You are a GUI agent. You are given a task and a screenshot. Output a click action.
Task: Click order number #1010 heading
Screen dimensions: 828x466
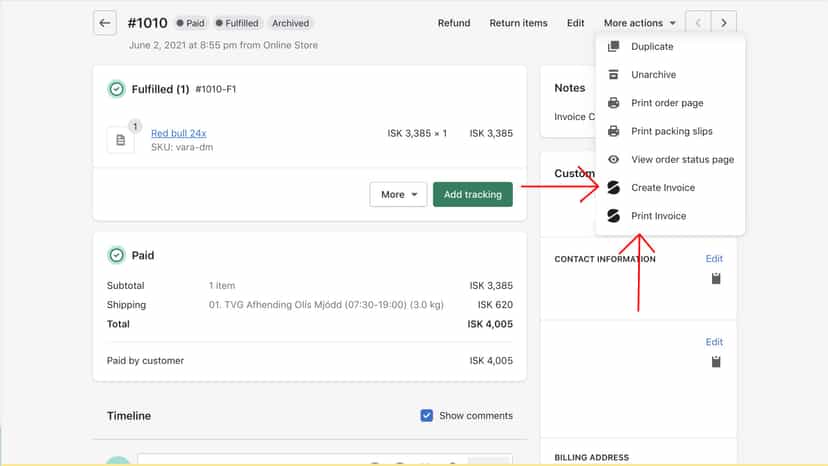[x=147, y=23]
